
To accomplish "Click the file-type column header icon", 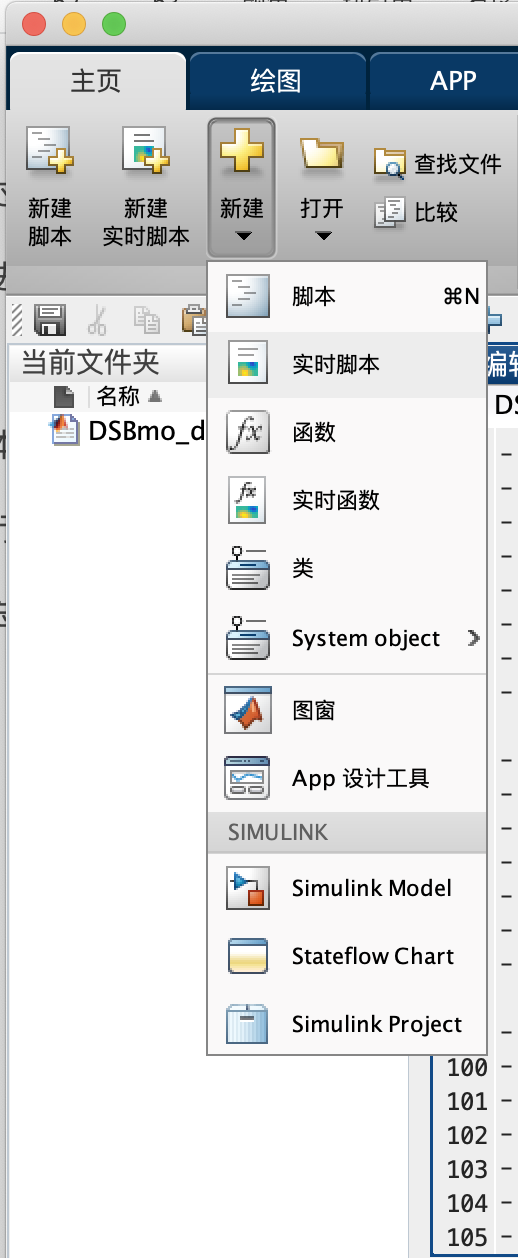I will point(64,397).
